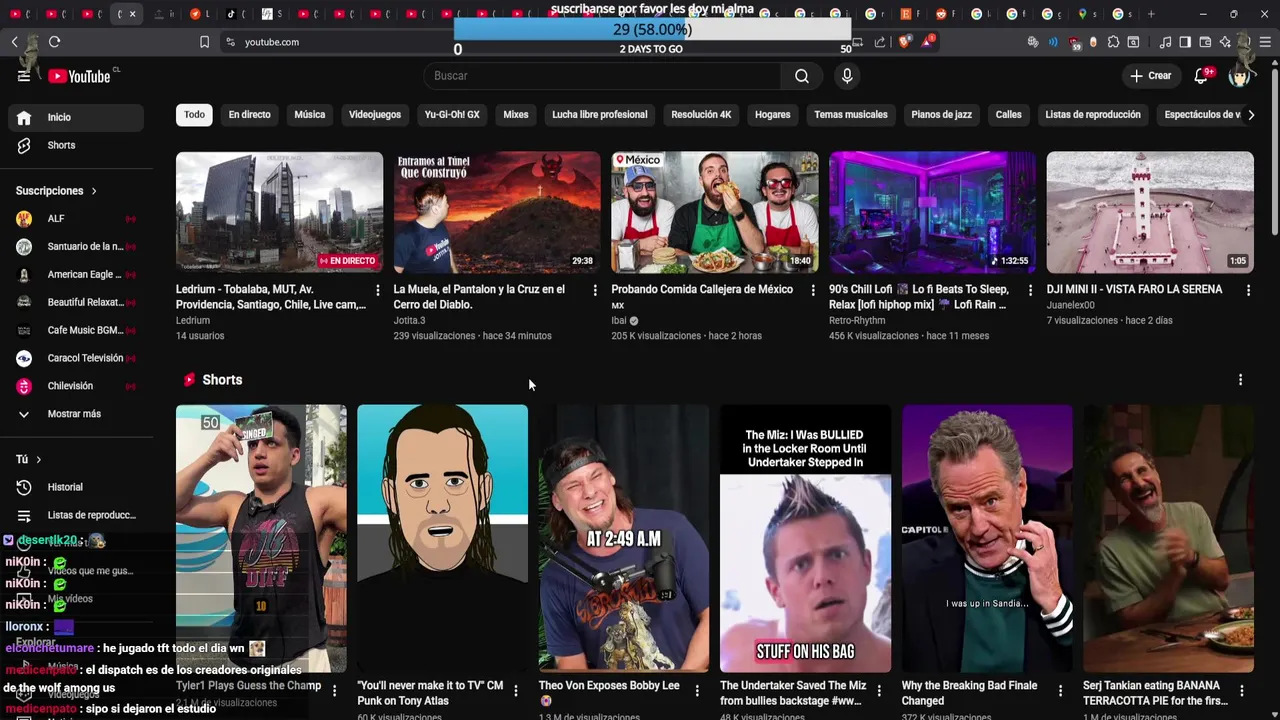1280x720 pixels.
Task: Click Juanelex00 channel name
Action: (1071, 305)
